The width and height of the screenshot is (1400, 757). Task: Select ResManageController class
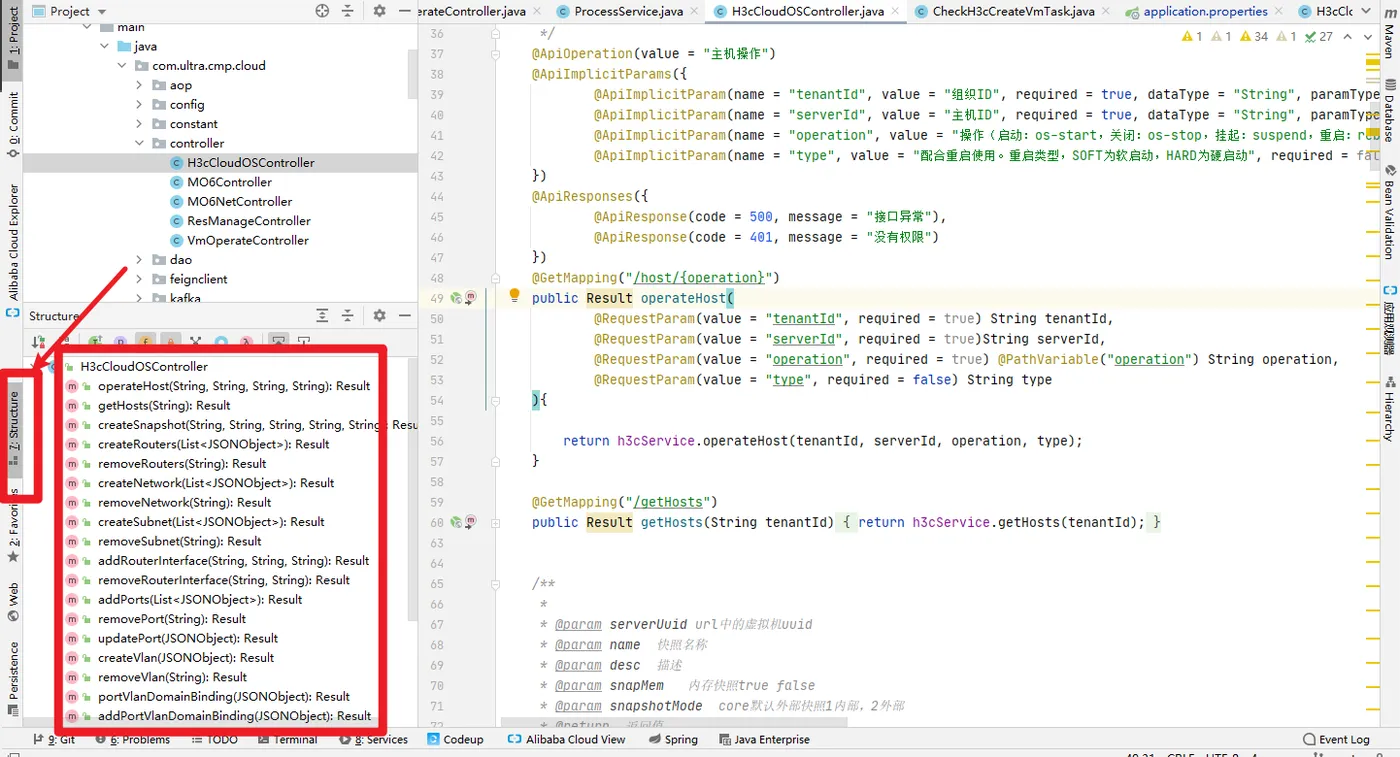(248, 221)
